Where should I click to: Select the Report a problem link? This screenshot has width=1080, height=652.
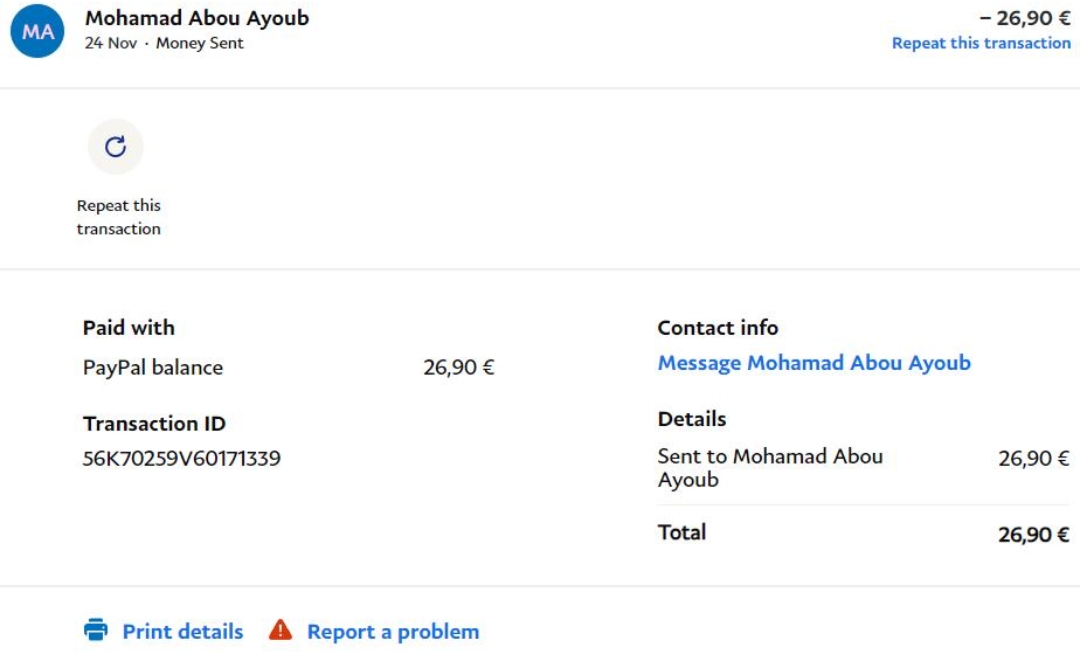click(x=392, y=632)
